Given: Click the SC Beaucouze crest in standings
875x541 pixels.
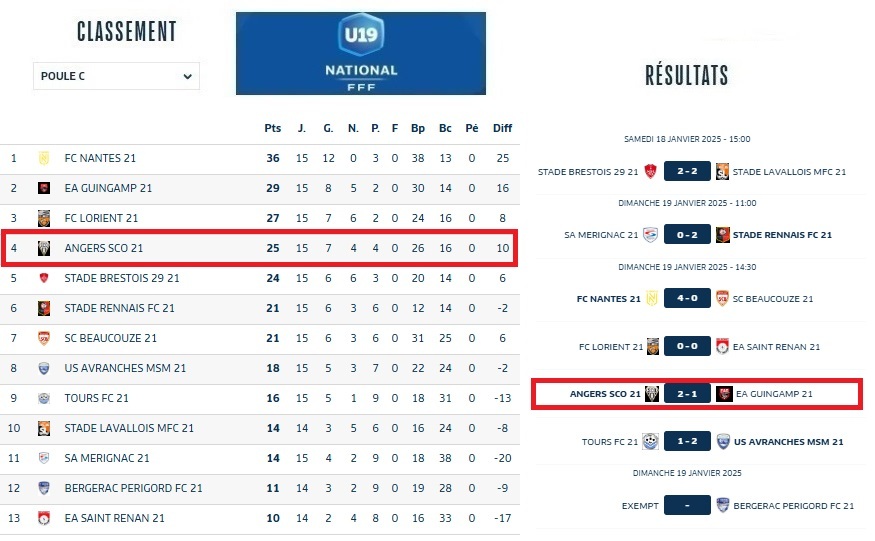Looking at the screenshot, I should pyautogui.click(x=44, y=338).
